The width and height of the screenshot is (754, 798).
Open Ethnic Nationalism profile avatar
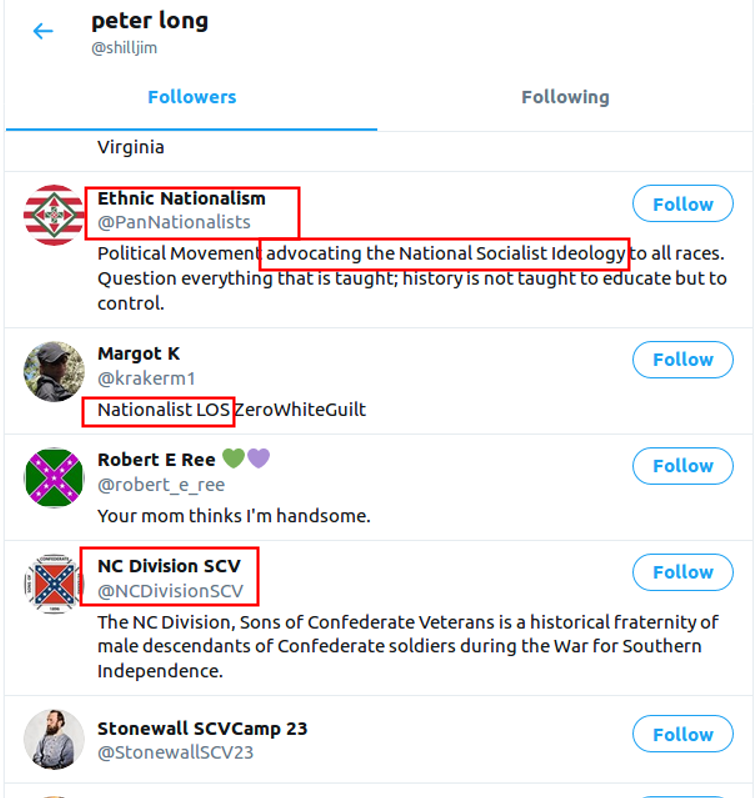click(x=54, y=214)
